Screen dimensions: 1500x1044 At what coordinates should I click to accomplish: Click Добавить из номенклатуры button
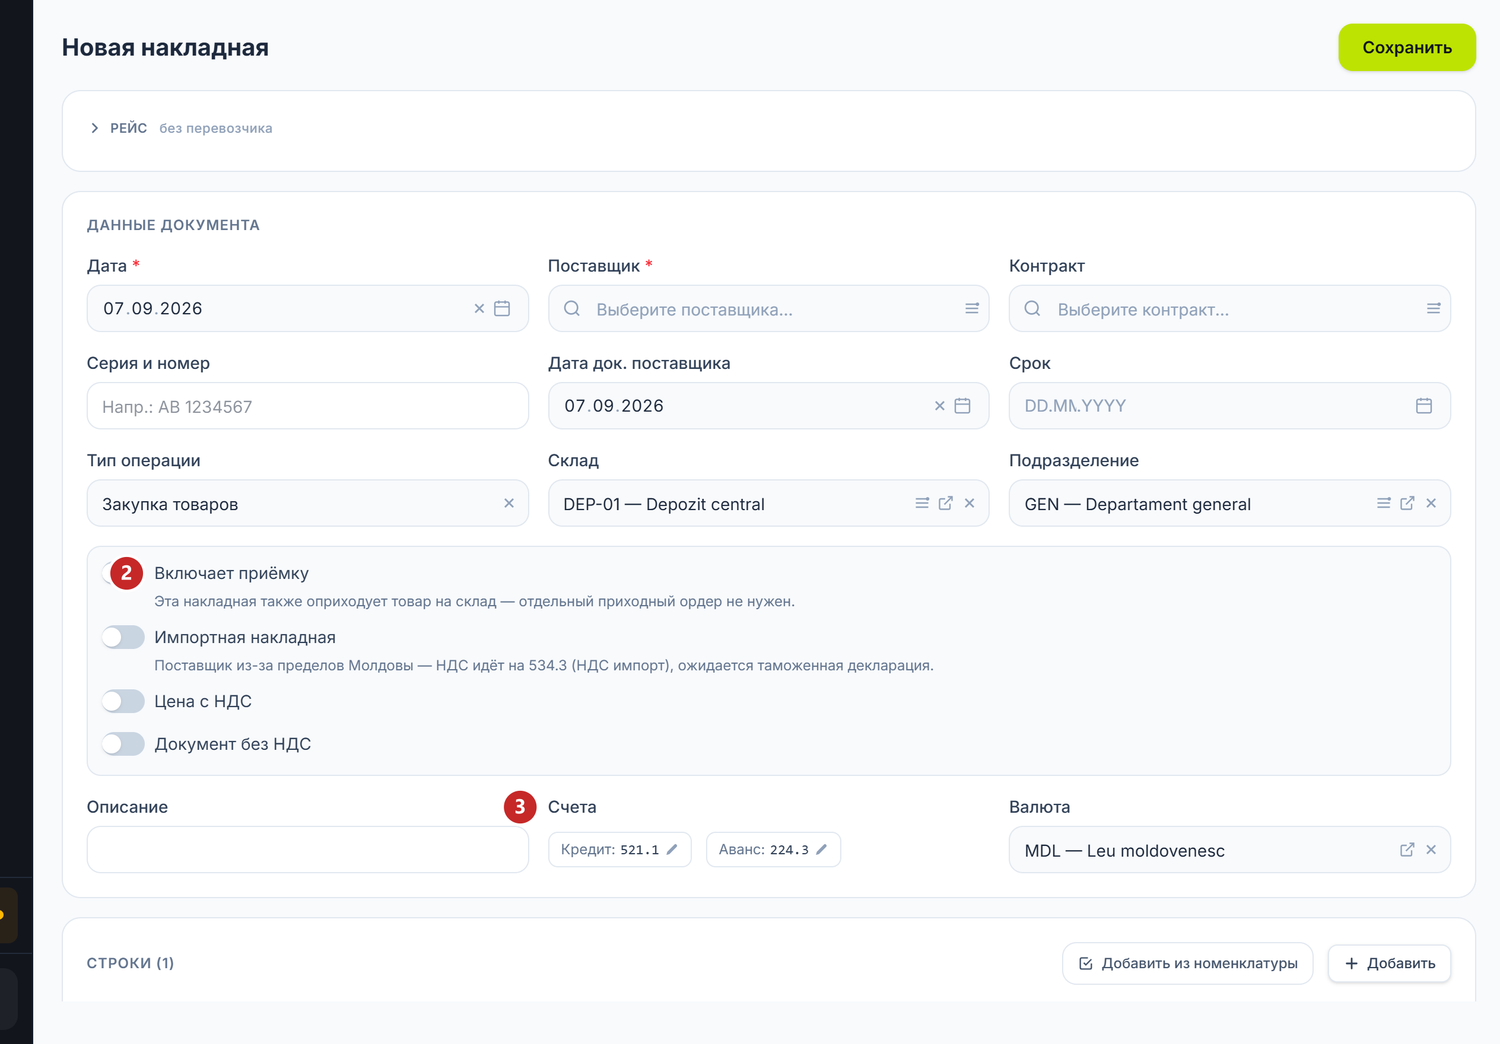point(1187,963)
